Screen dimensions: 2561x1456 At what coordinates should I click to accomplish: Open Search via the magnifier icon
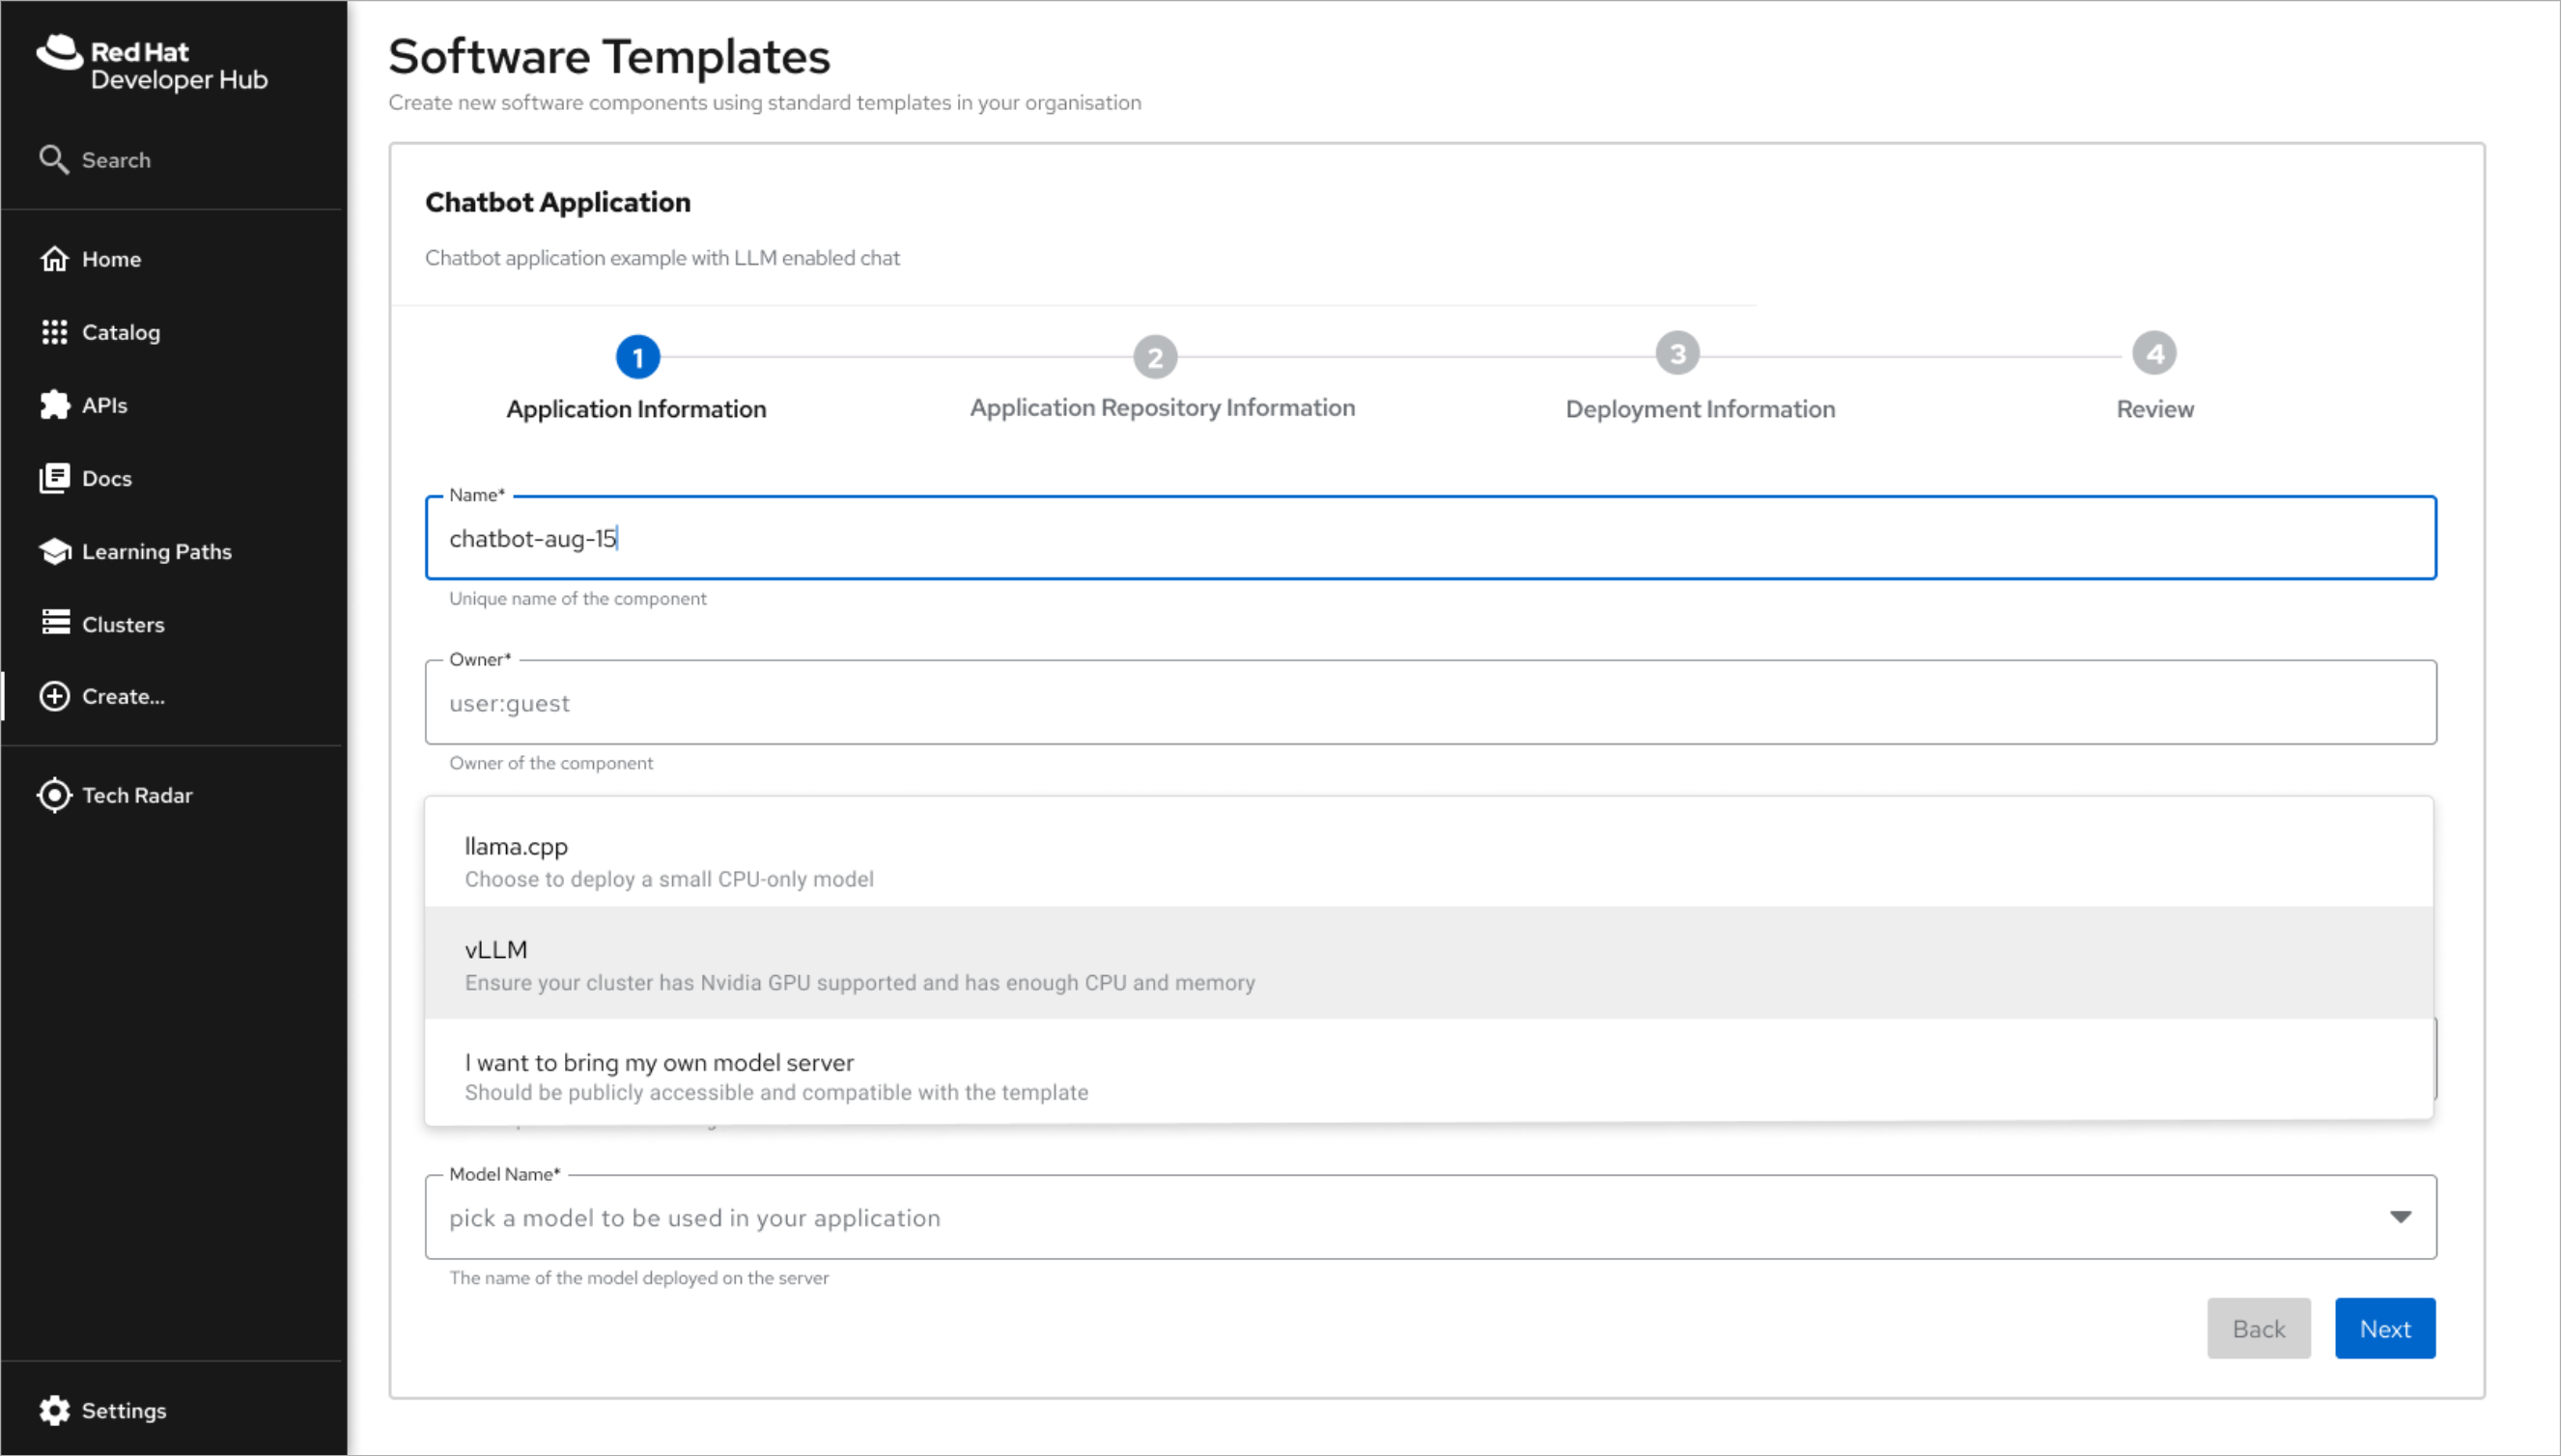53,160
